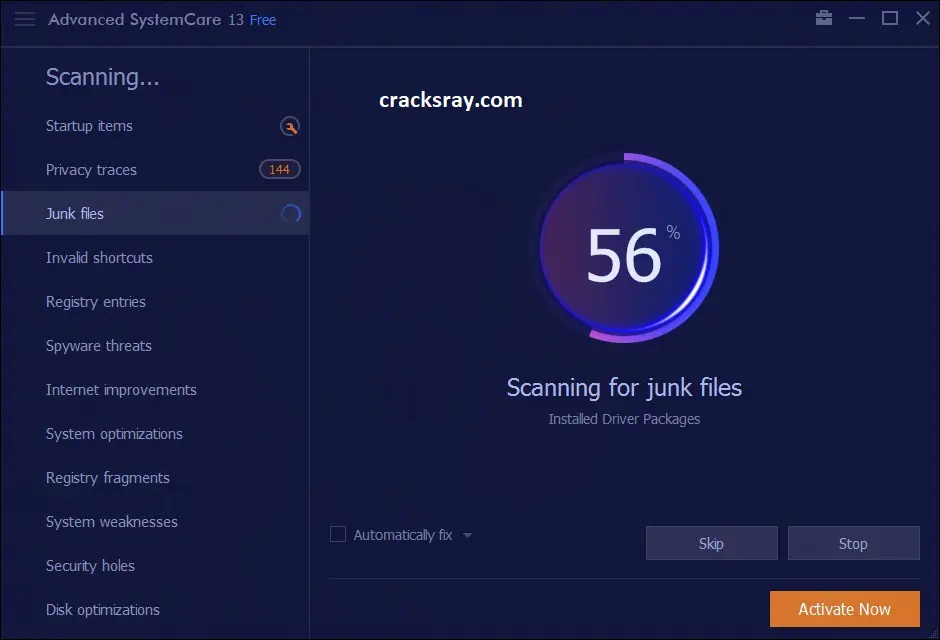The height and width of the screenshot is (640, 940).
Task: Close the Advanced SystemCare window
Action: click(923, 19)
